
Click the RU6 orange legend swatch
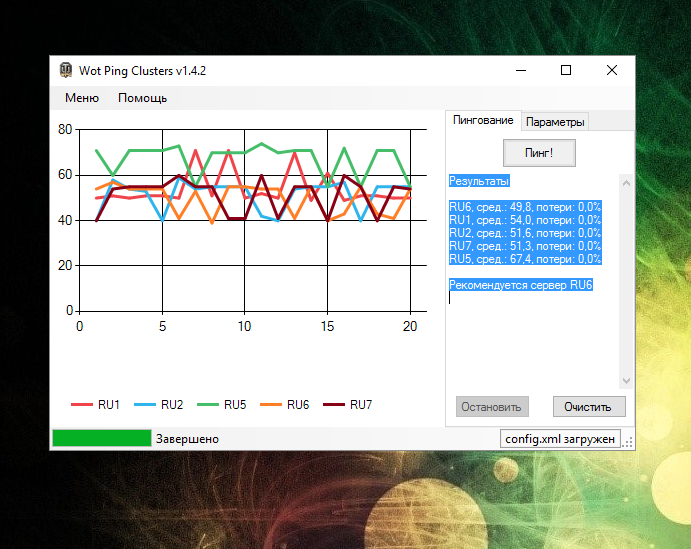[x=271, y=405]
